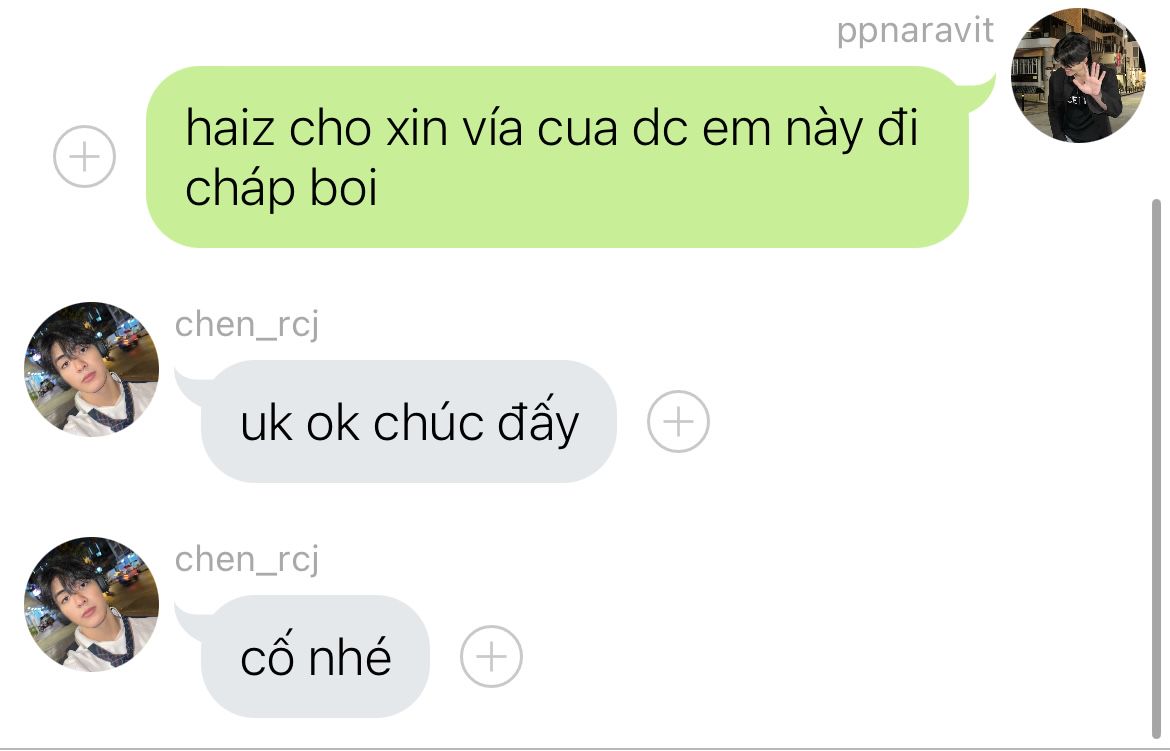This screenshot has height=751, width=1170.
Task: Click the word "haiz" in the green message
Action: 230,128
